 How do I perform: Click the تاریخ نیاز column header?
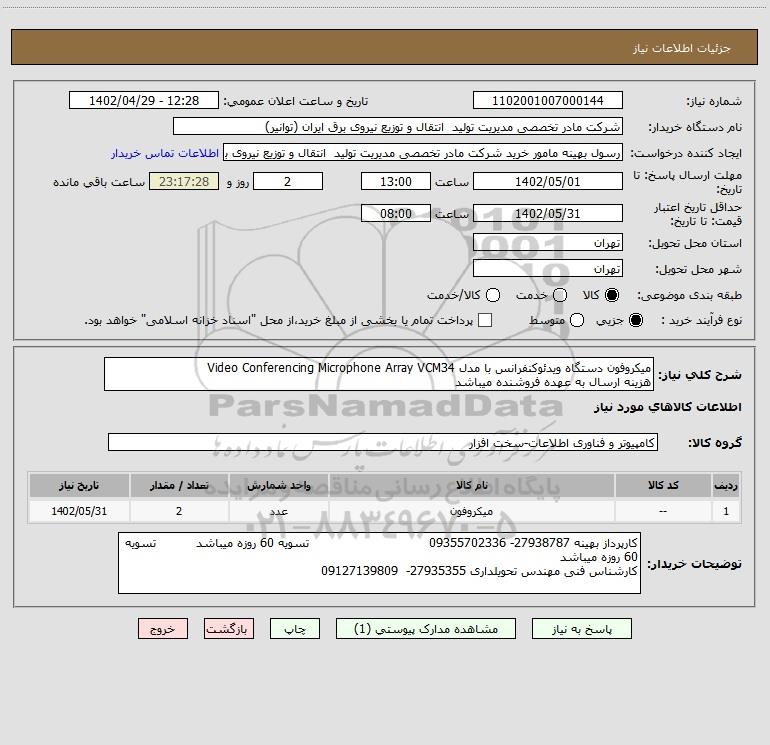pyautogui.click(x=79, y=485)
